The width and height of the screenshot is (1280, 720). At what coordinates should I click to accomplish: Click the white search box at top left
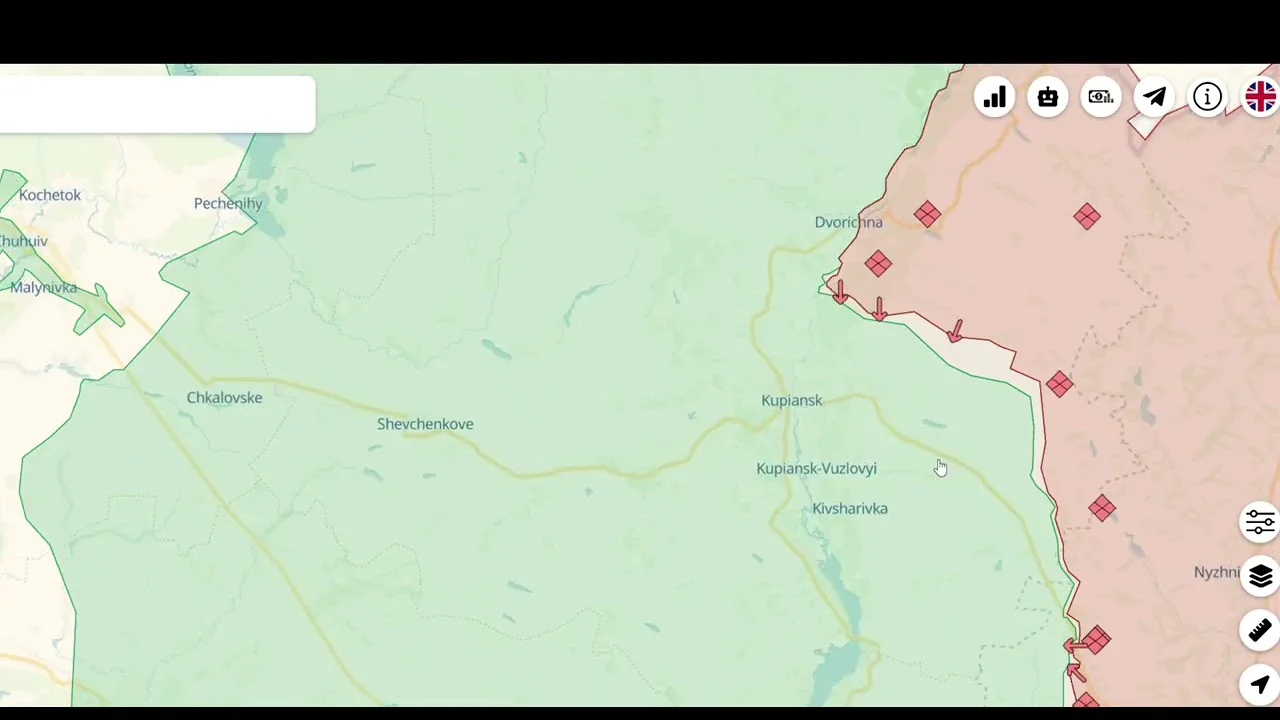(157, 104)
